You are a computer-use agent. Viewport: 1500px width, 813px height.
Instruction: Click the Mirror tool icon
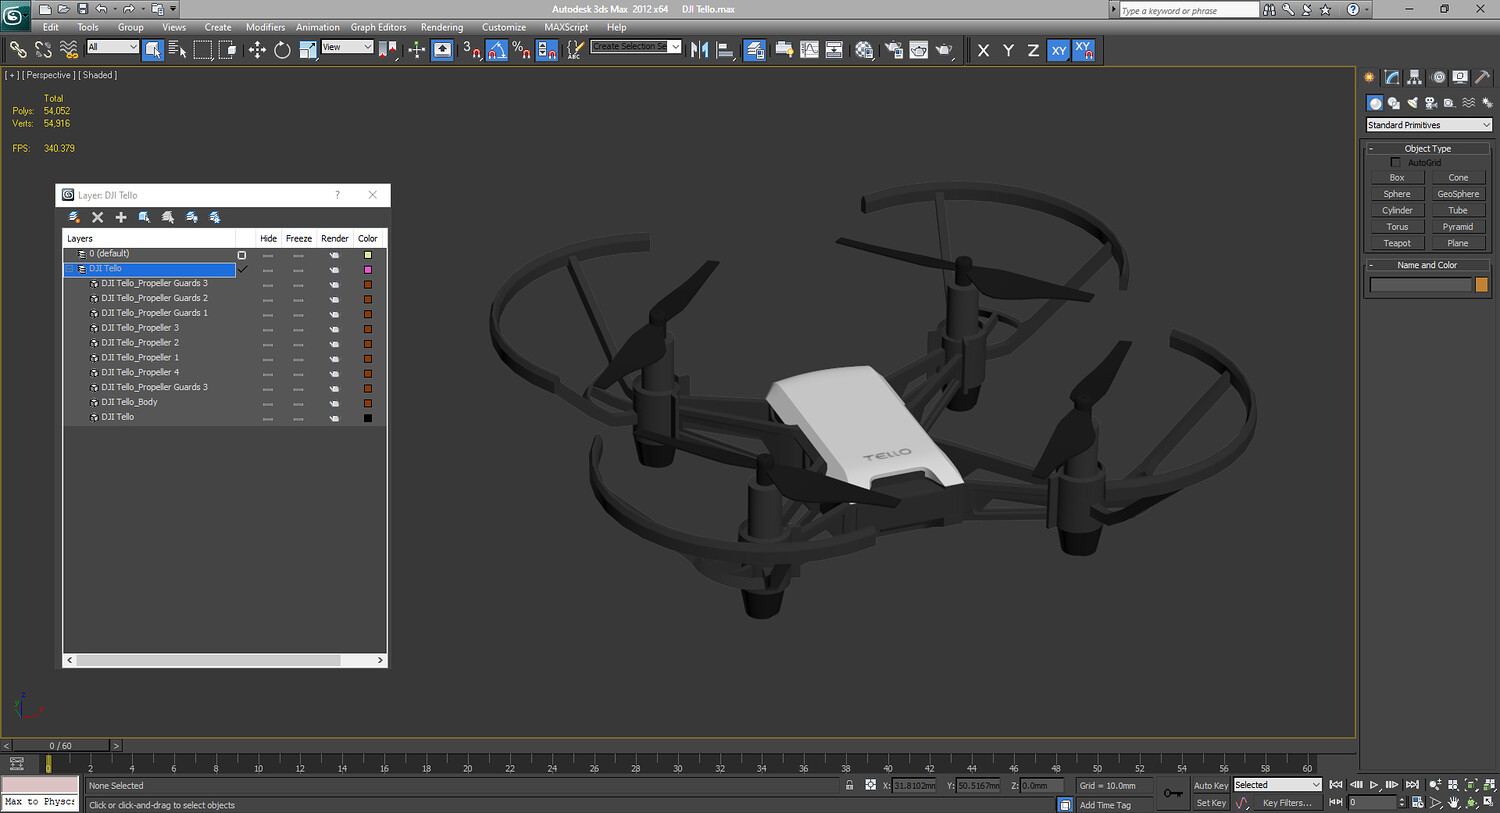(700, 49)
